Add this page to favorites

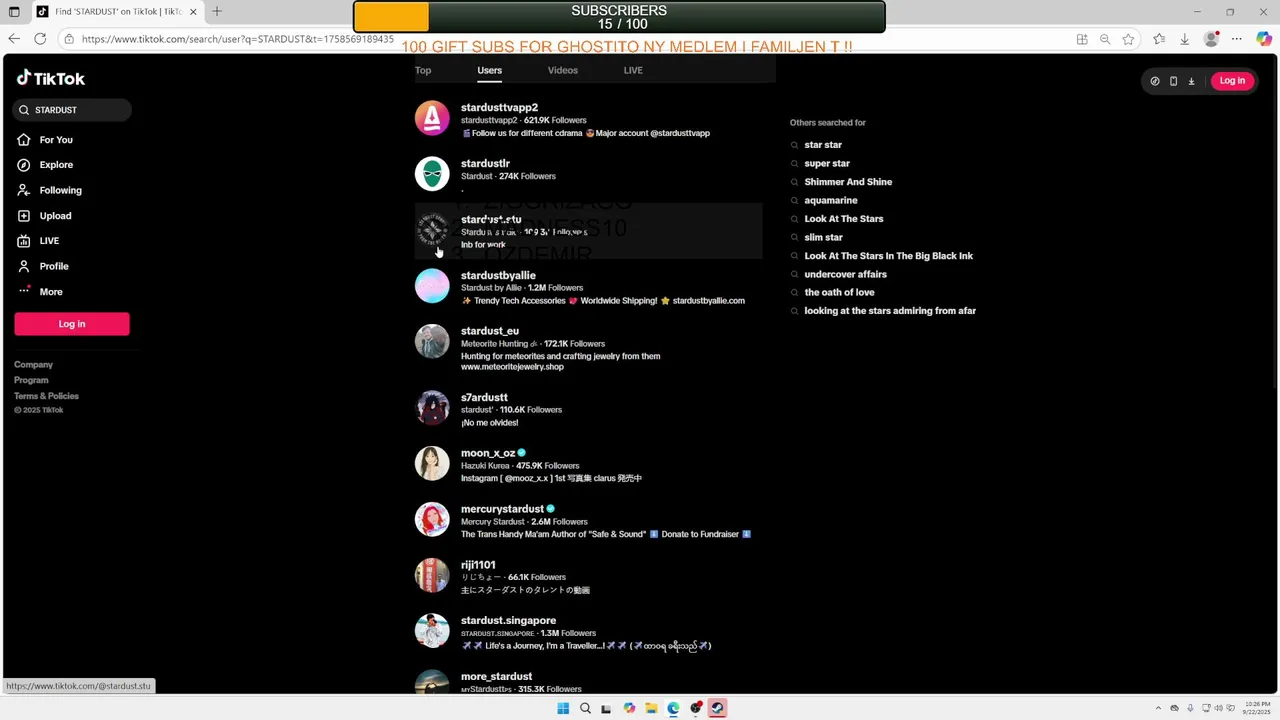[x=1128, y=39]
